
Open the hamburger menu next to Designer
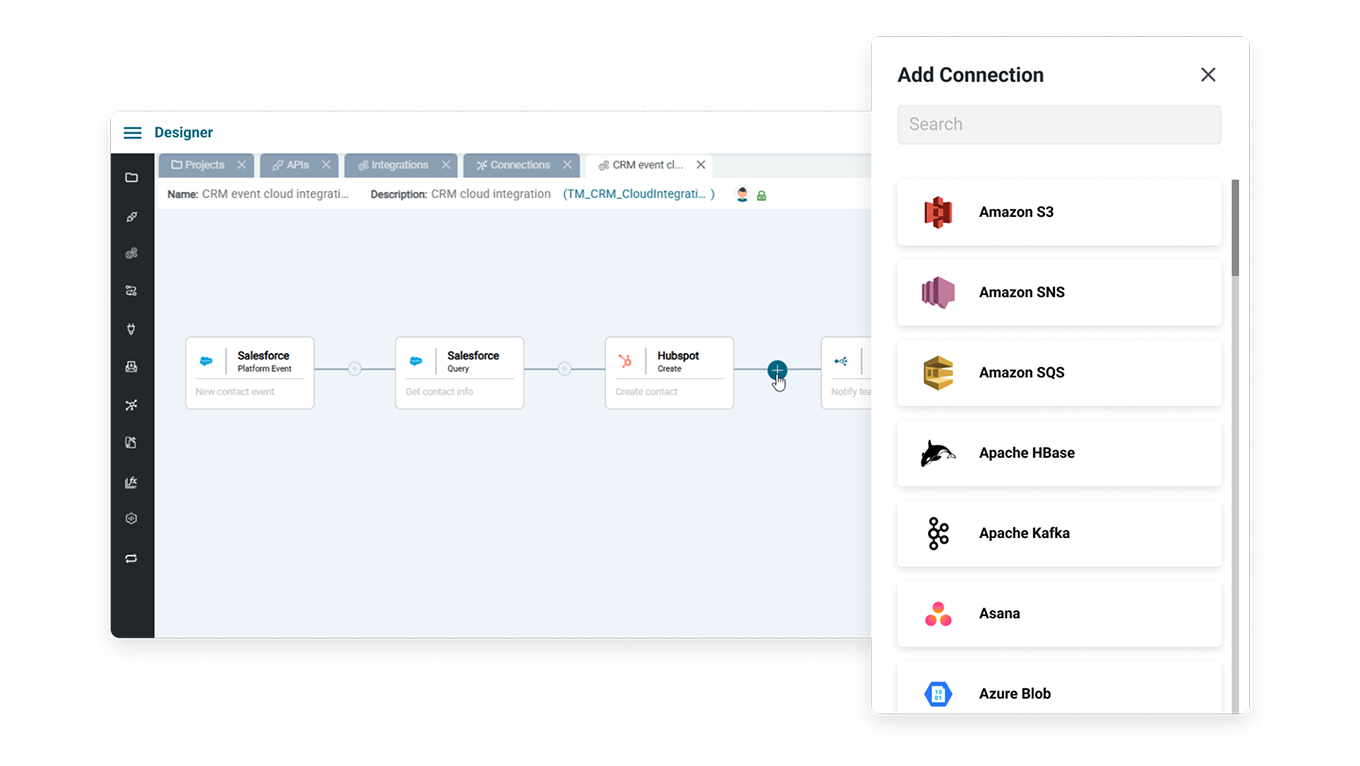[x=132, y=133]
